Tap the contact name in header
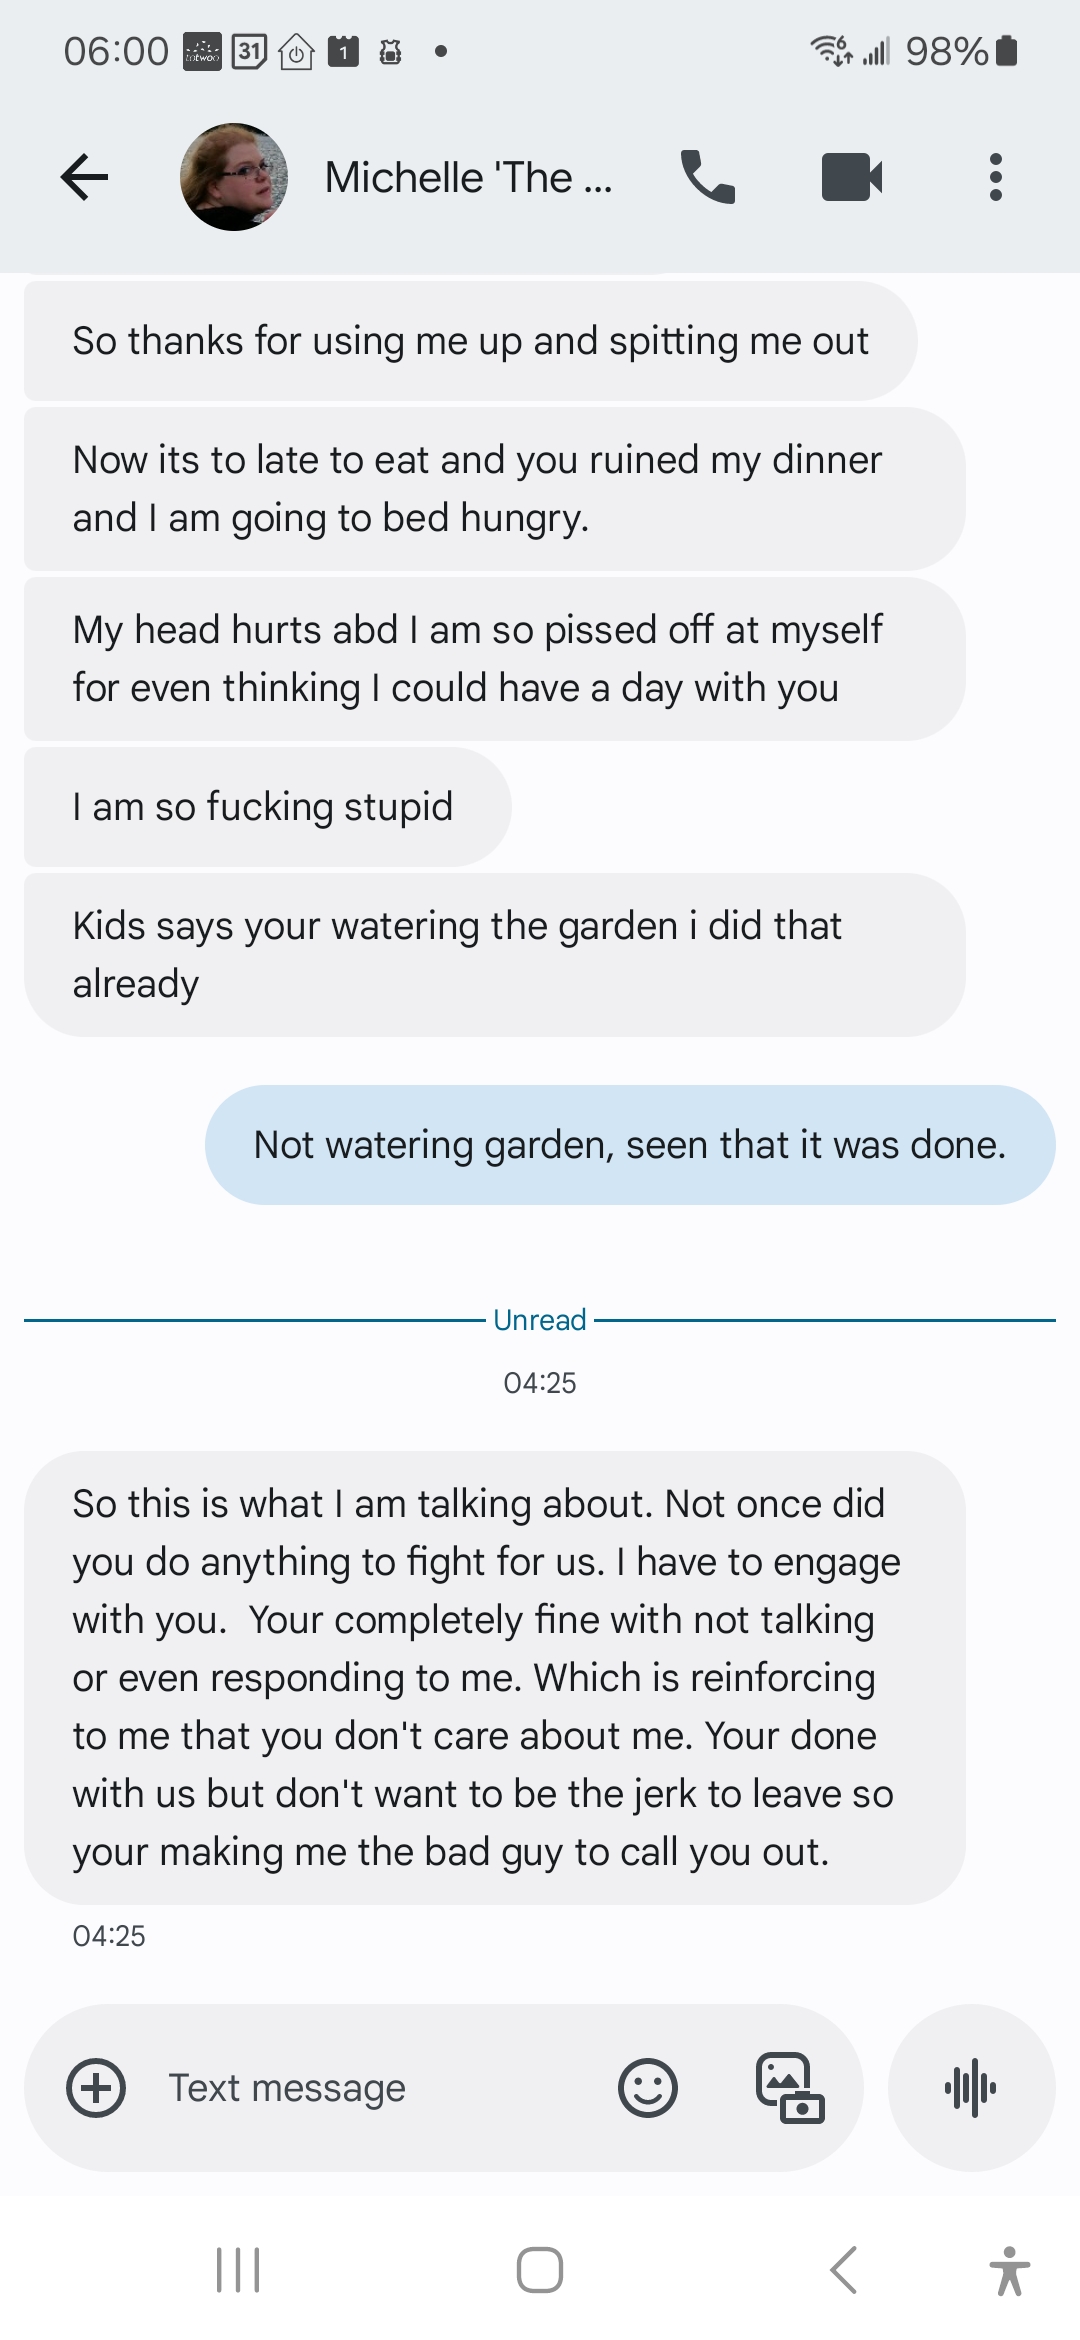The image size is (1080, 2340). click(468, 178)
